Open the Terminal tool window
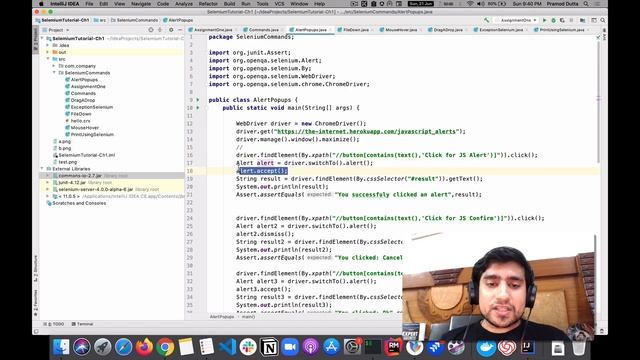This screenshot has height=360, width=640. tap(82, 324)
